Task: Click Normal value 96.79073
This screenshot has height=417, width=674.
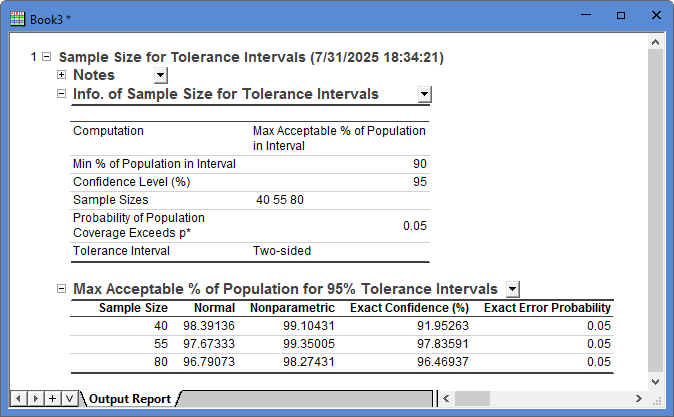Action: (209, 362)
